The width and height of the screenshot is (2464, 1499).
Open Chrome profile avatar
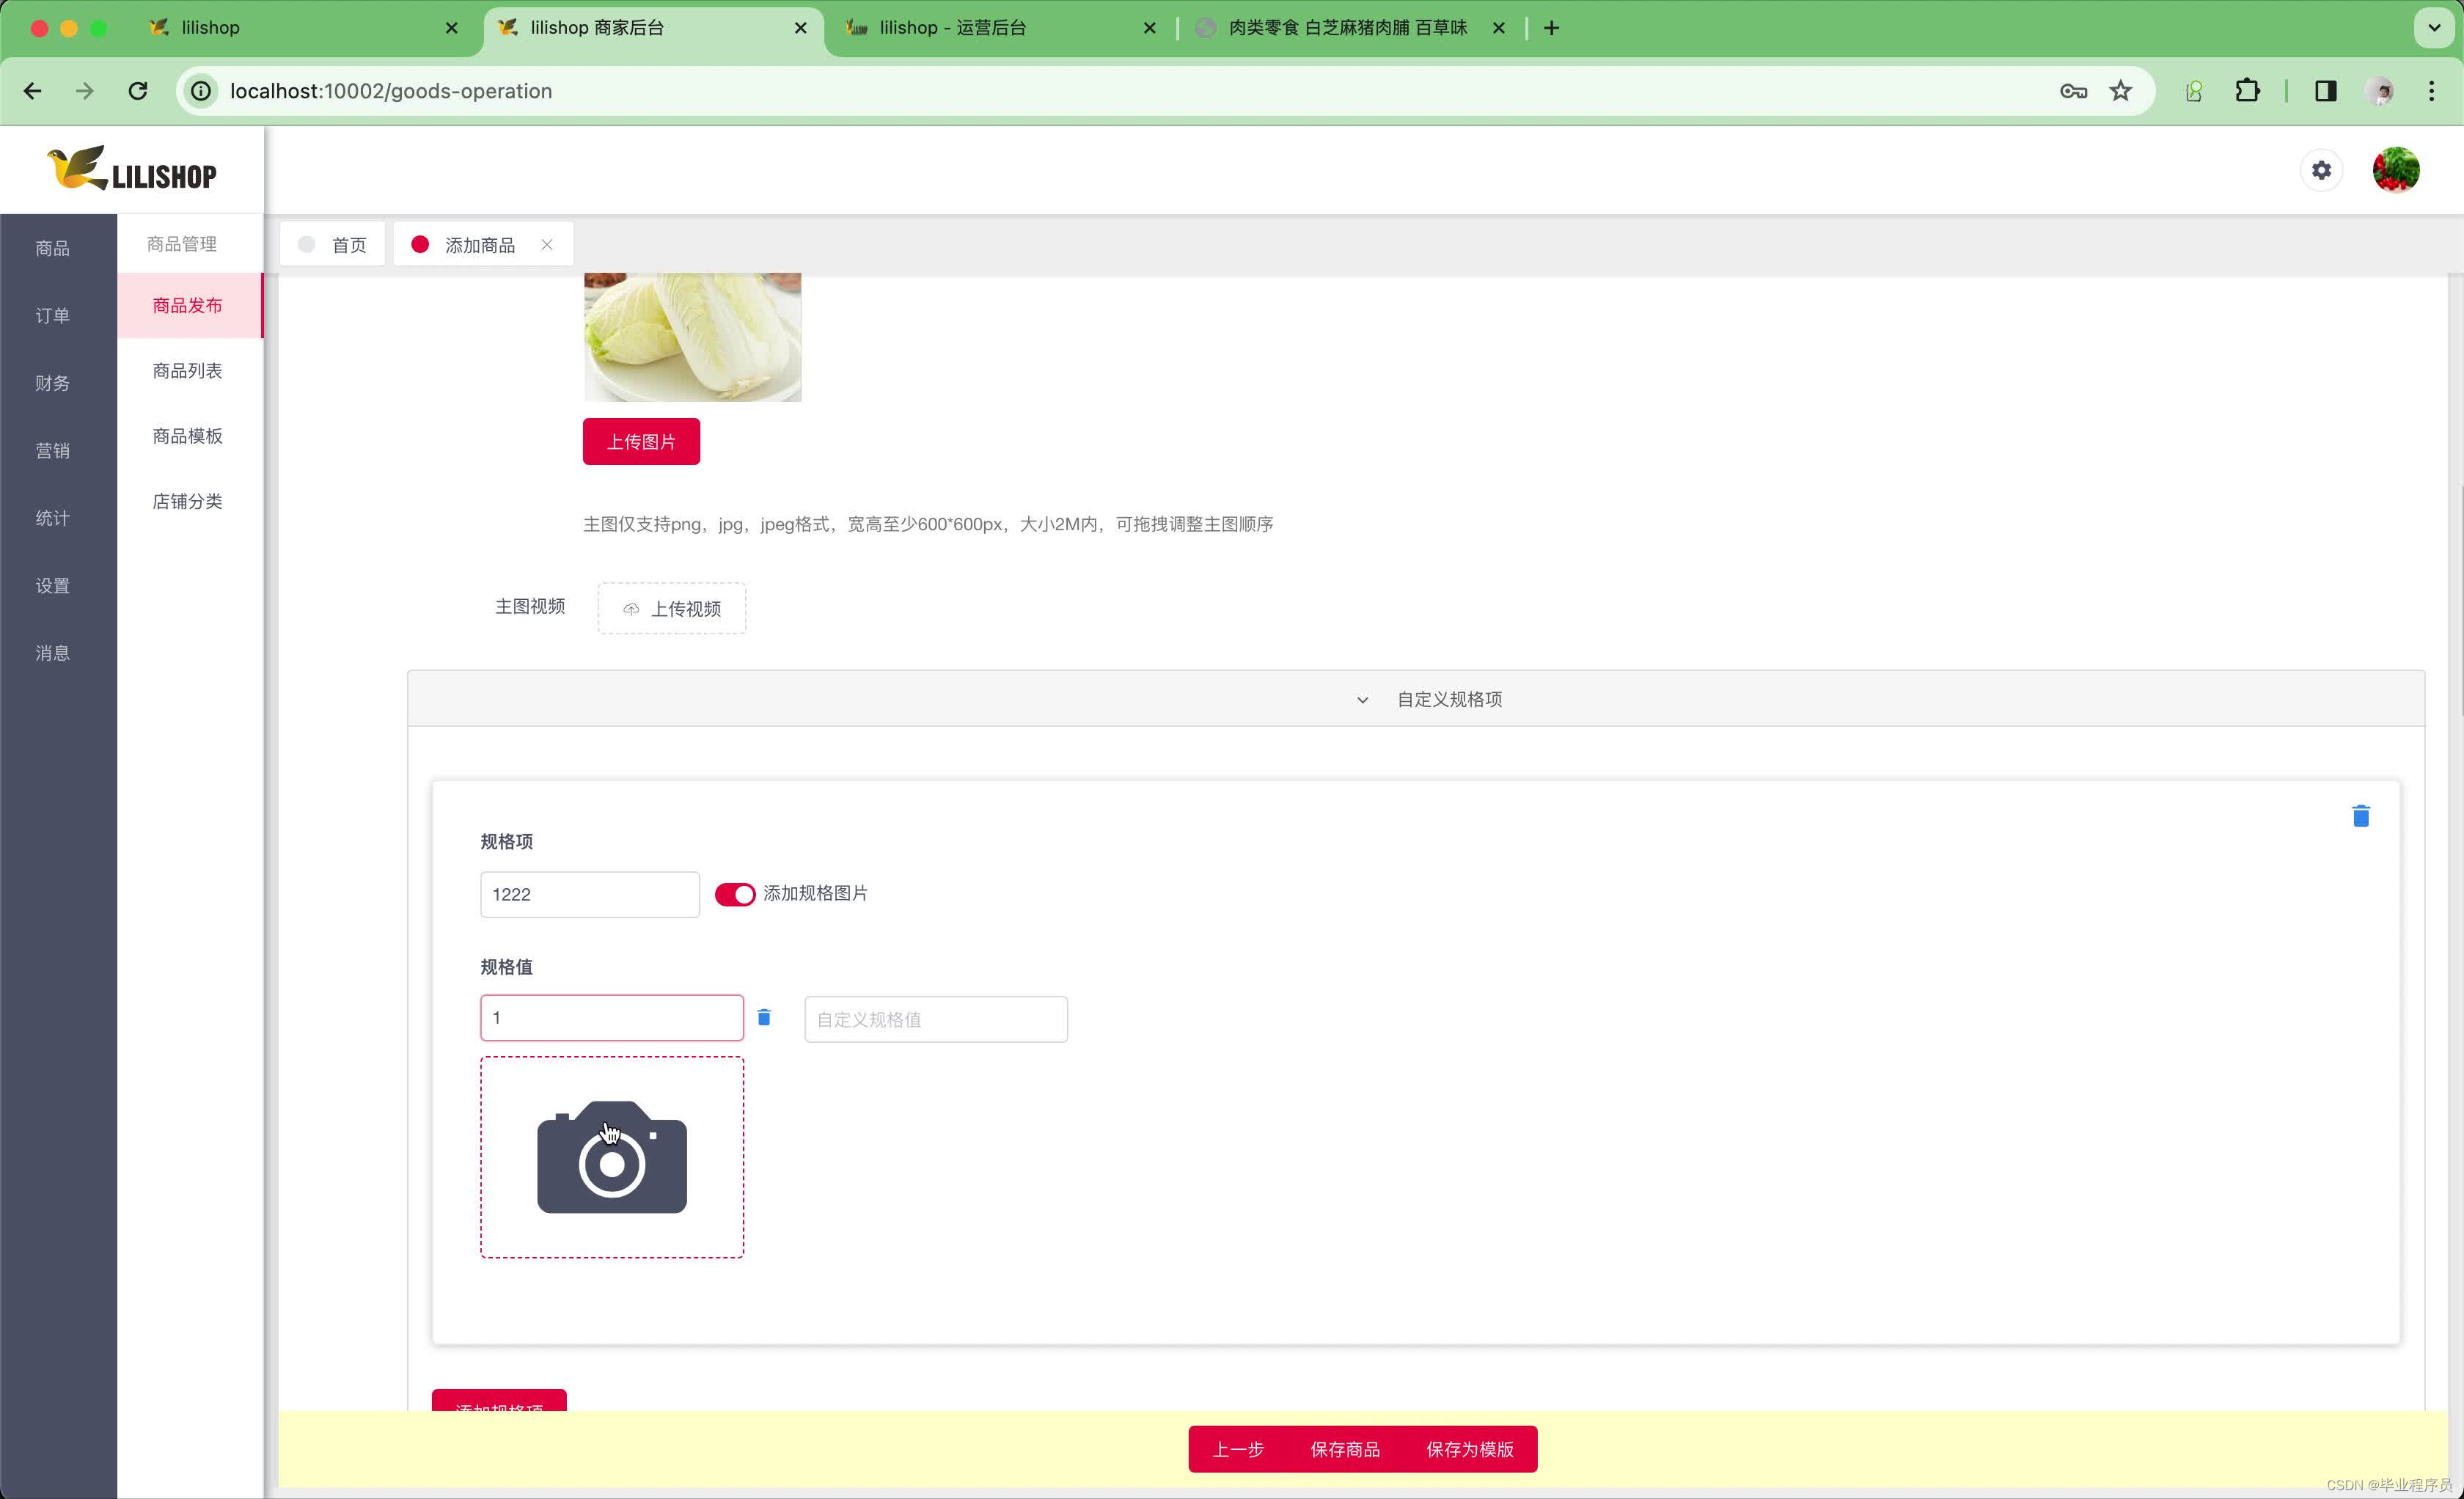pos(2379,91)
